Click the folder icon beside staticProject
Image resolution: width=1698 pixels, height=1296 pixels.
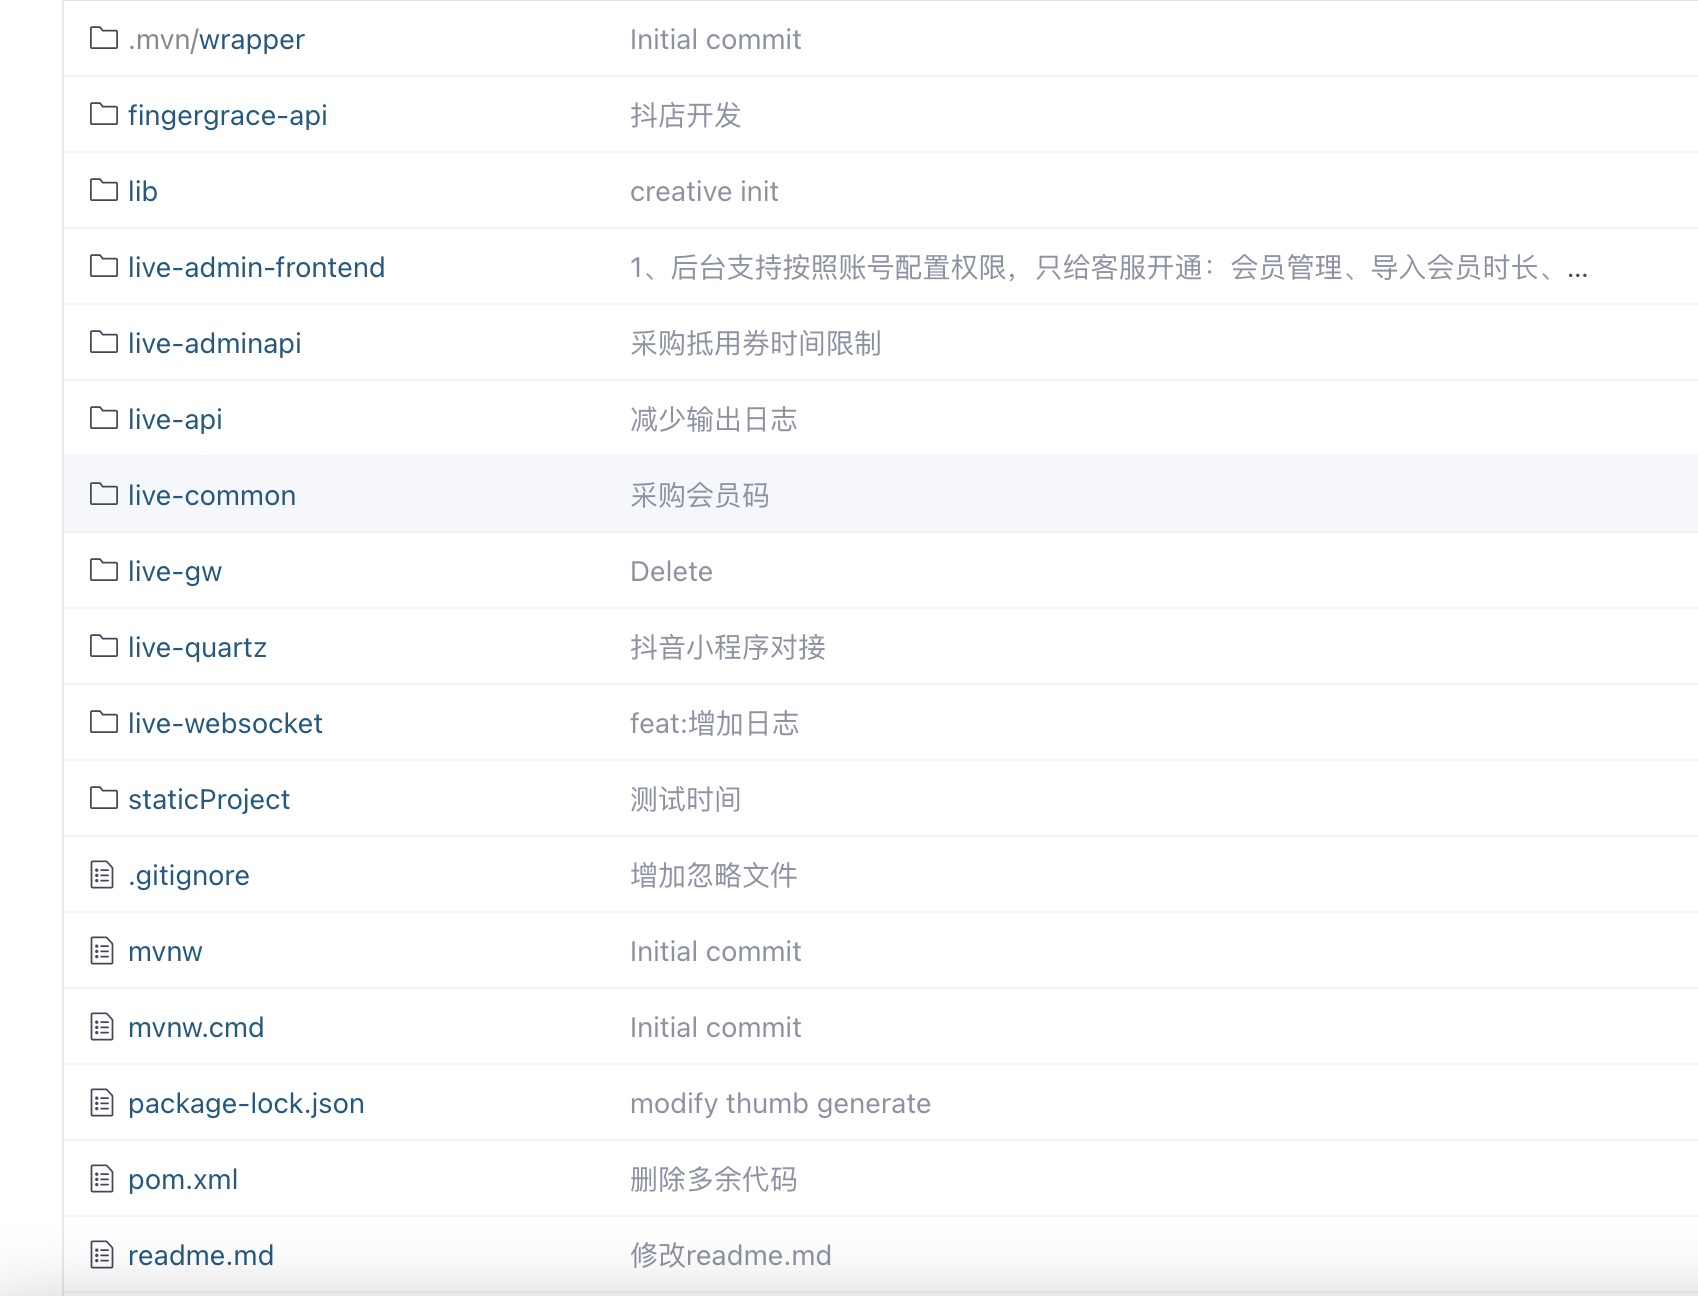coord(103,798)
